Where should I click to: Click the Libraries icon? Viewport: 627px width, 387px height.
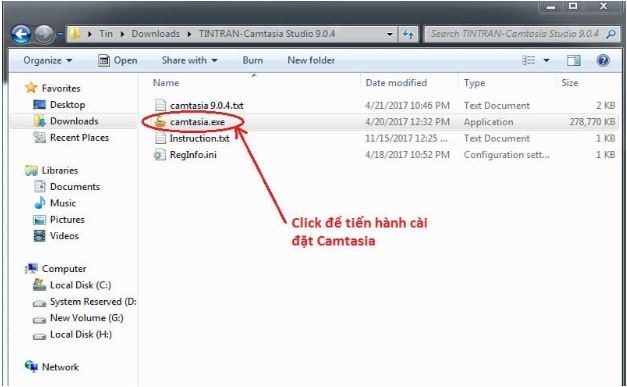[31, 170]
